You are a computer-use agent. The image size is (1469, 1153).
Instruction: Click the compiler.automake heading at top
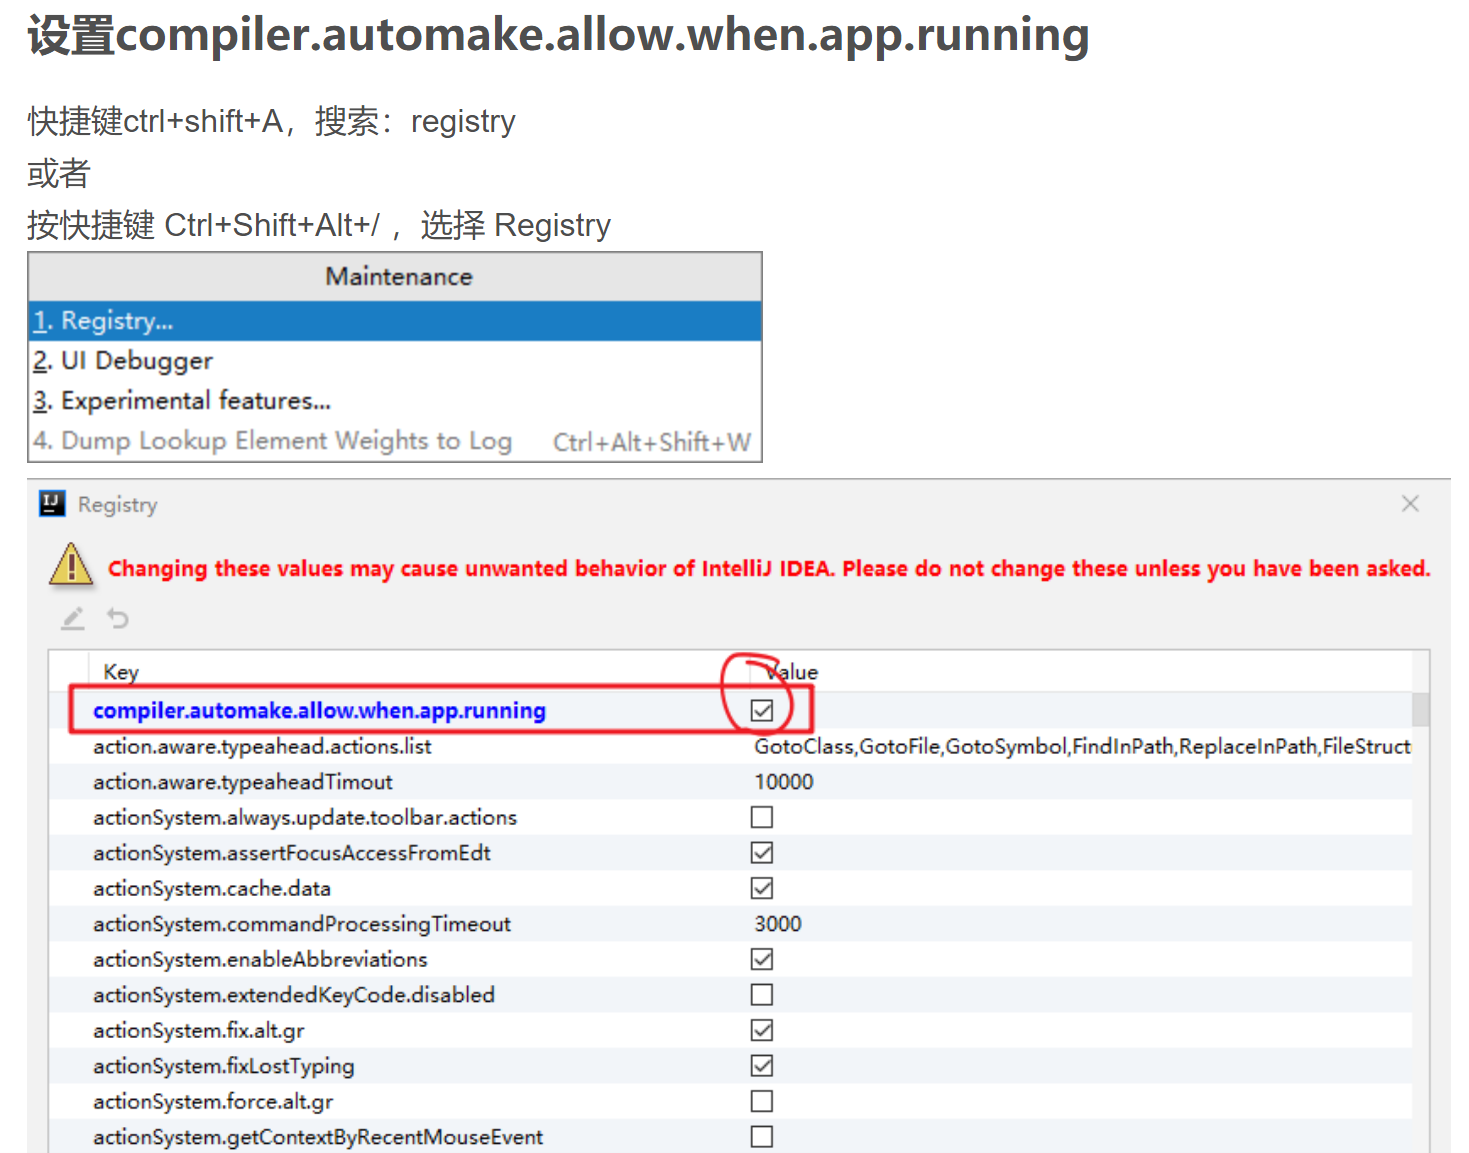pyautogui.click(x=558, y=35)
